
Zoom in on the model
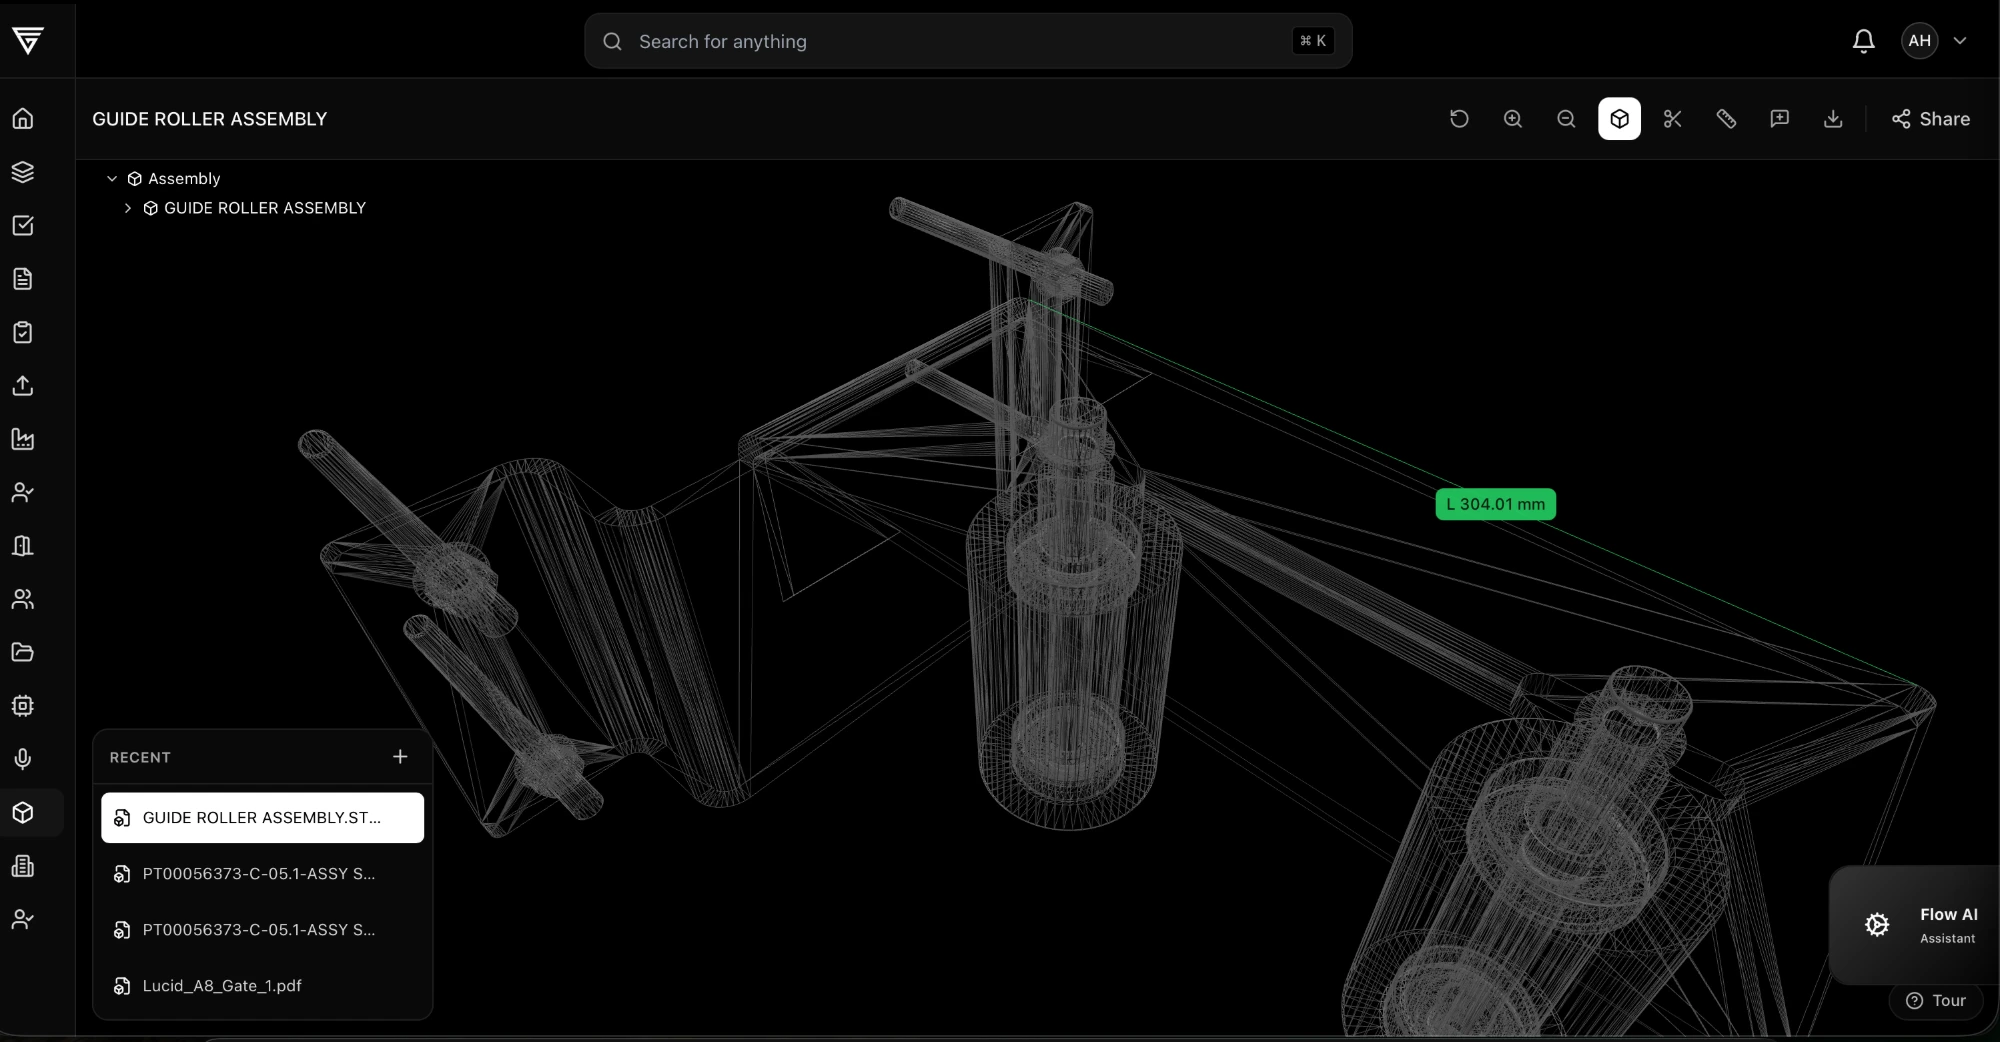(1513, 119)
